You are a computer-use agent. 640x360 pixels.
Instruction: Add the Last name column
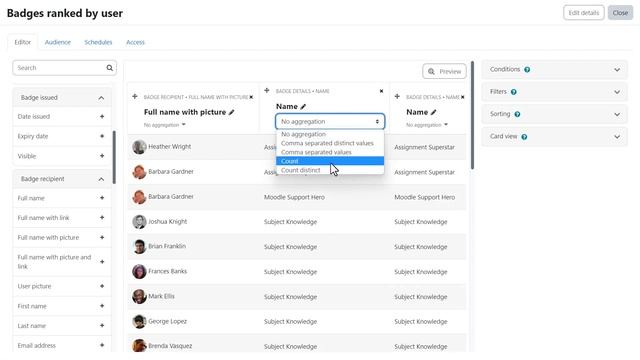pyautogui.click(x=102, y=325)
